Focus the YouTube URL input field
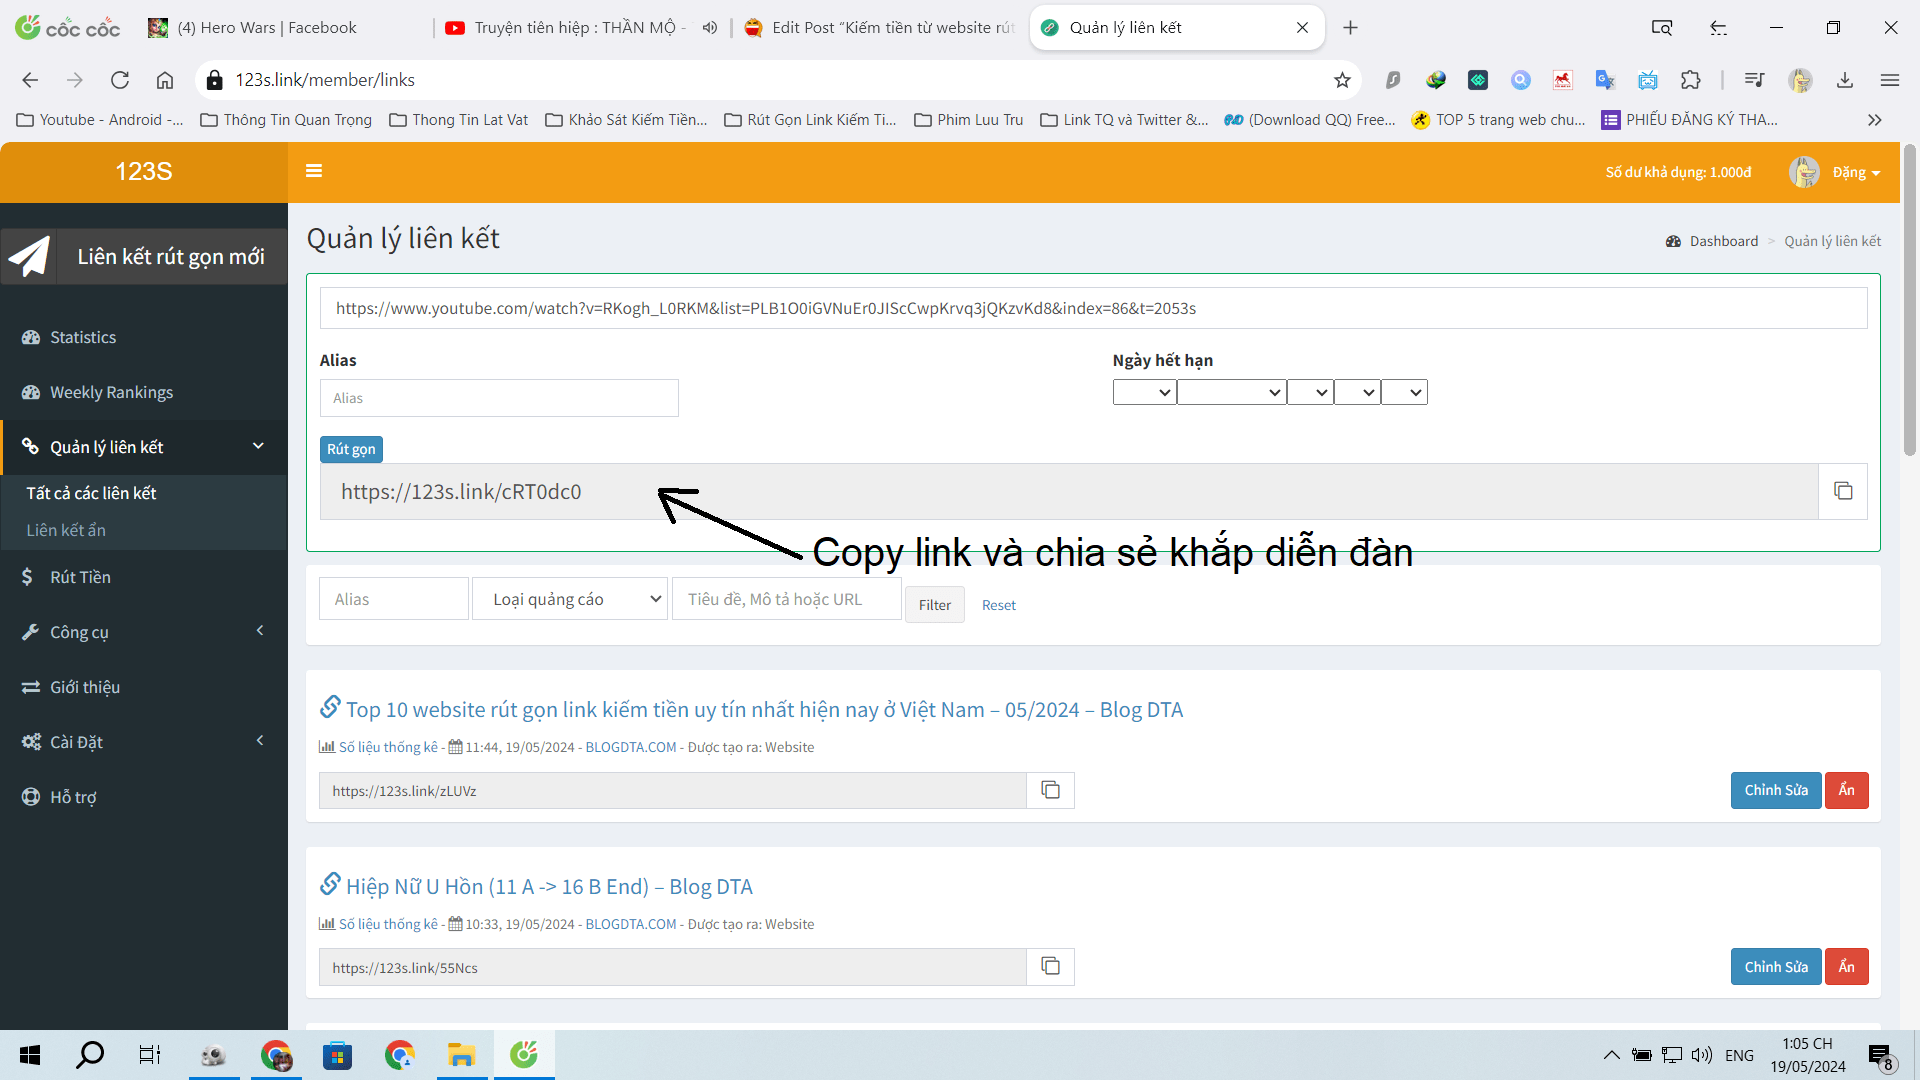 click(1093, 308)
